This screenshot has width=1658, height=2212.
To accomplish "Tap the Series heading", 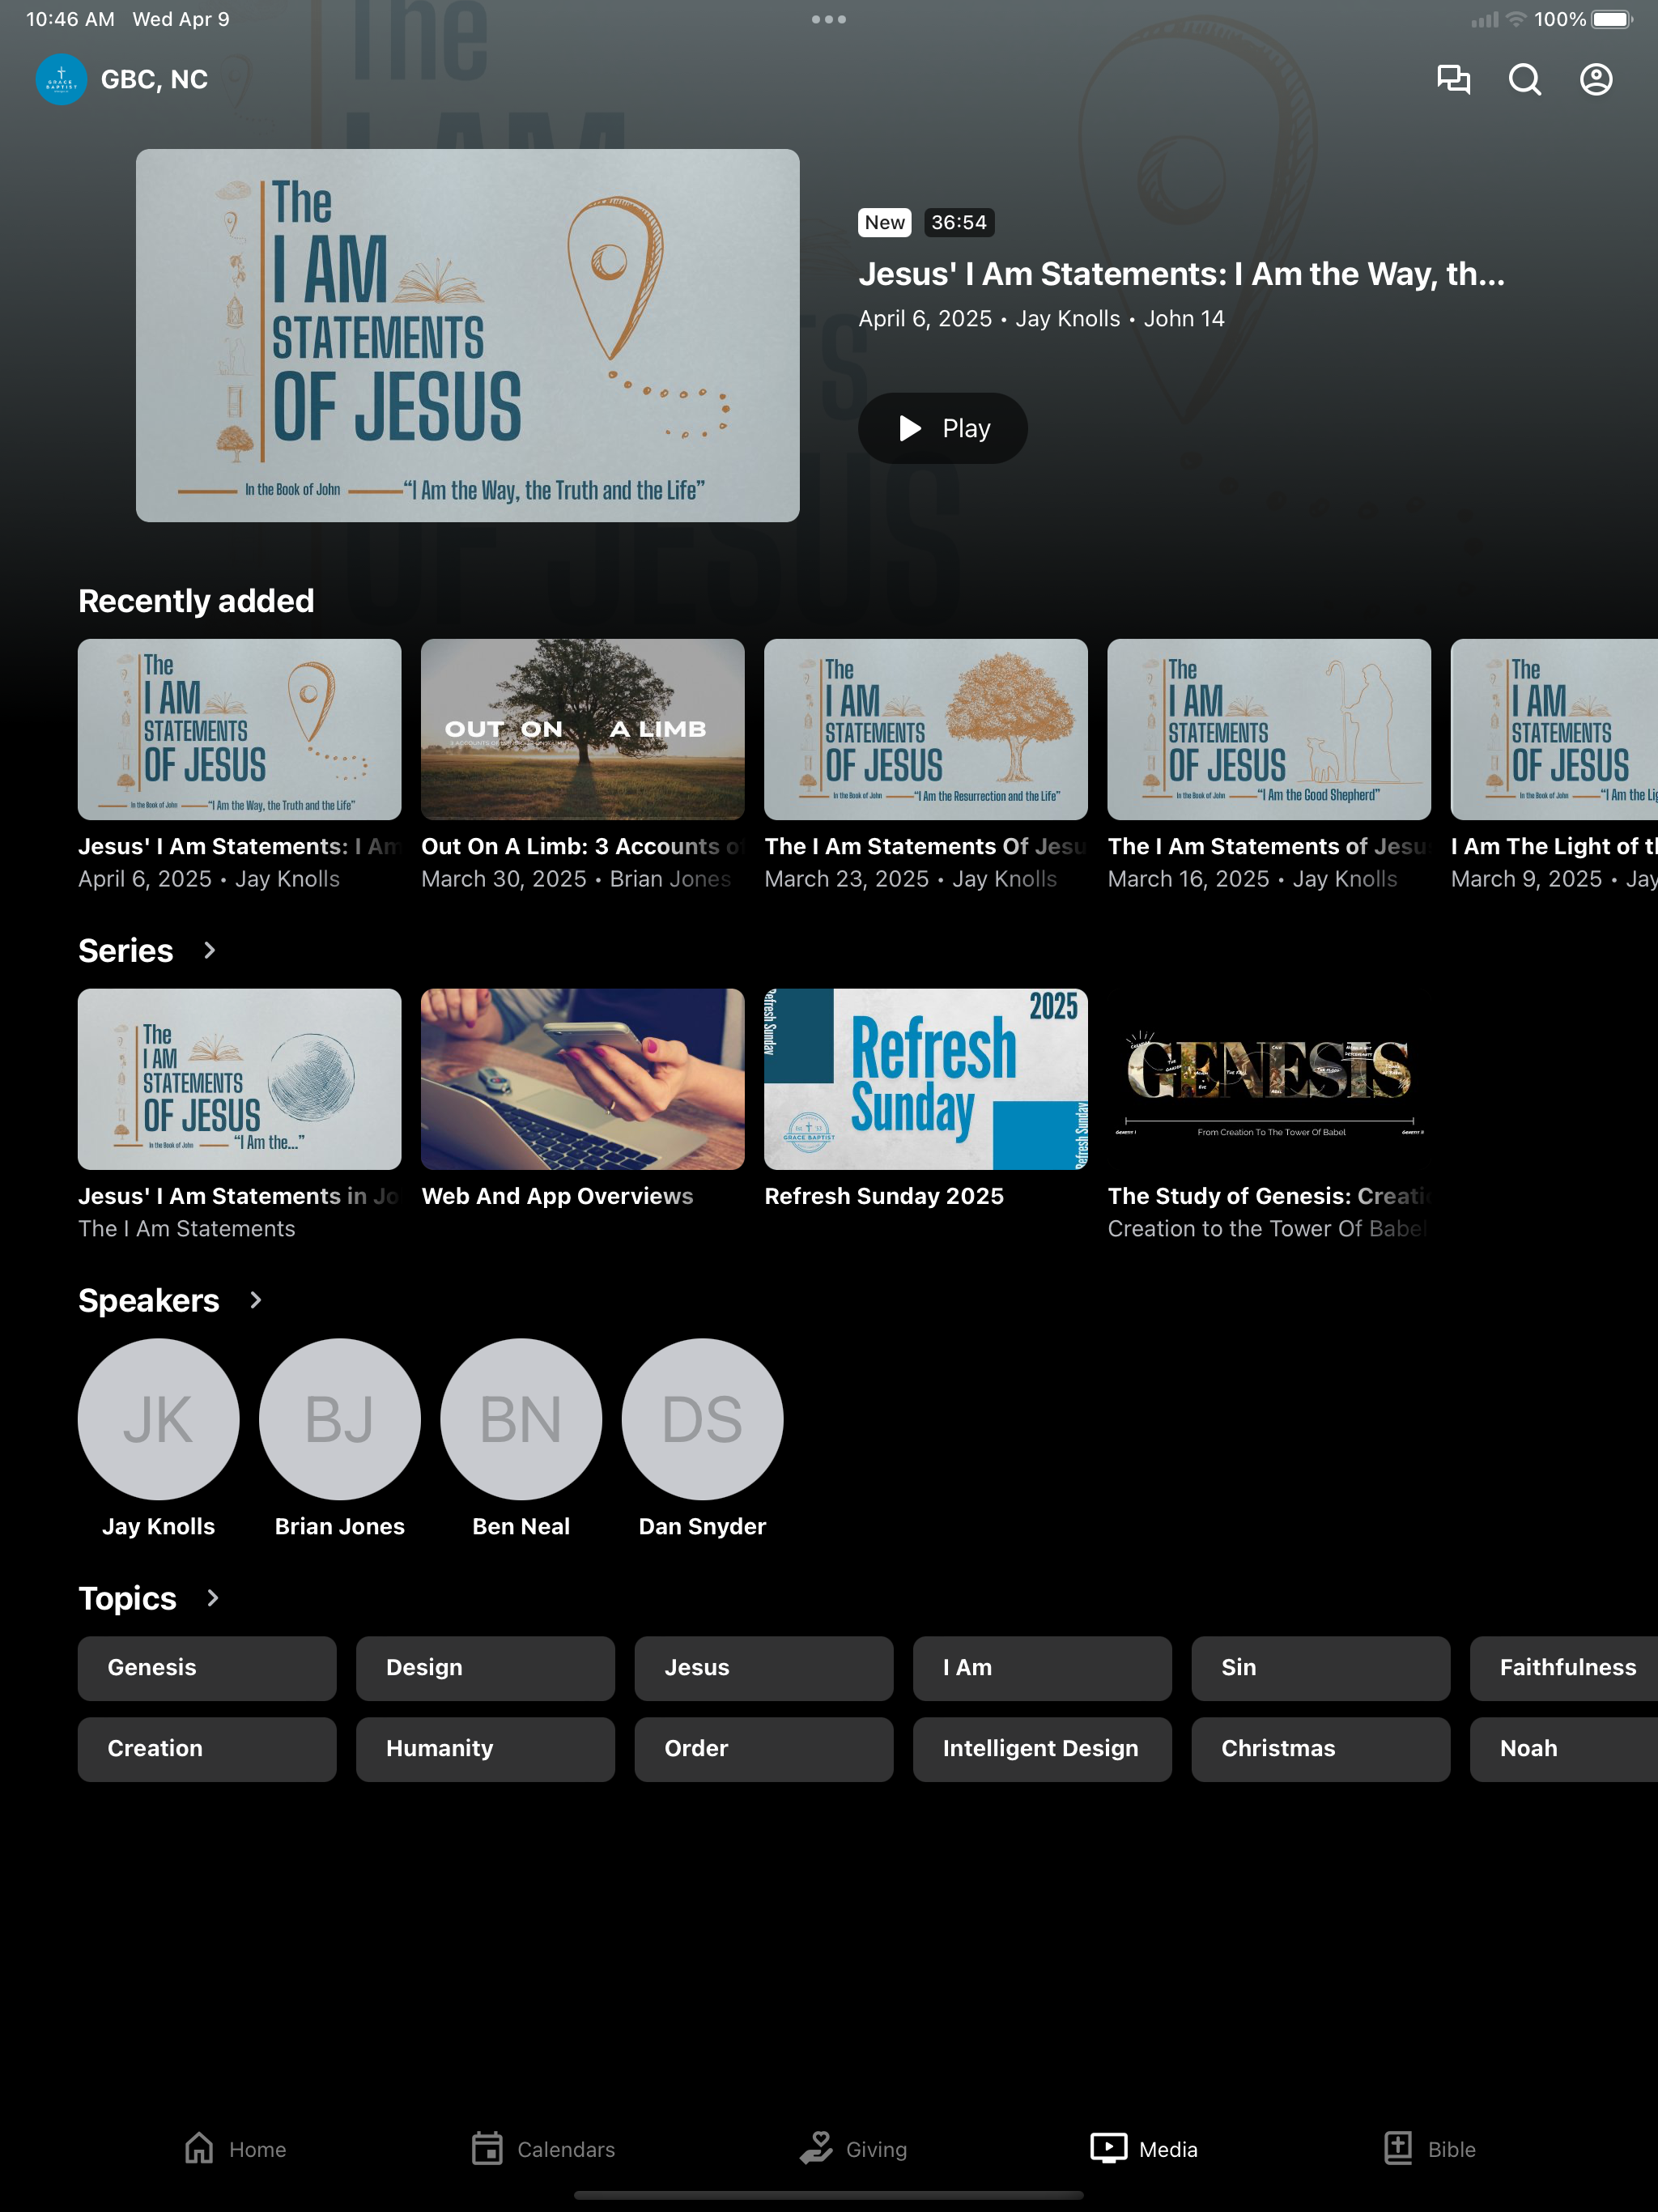I will (126, 950).
